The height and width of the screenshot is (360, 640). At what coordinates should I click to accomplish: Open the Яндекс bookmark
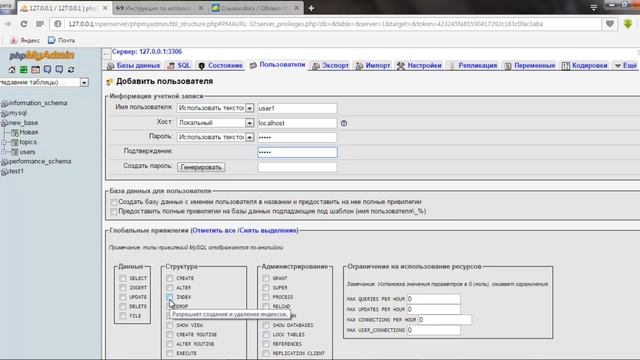(25, 40)
